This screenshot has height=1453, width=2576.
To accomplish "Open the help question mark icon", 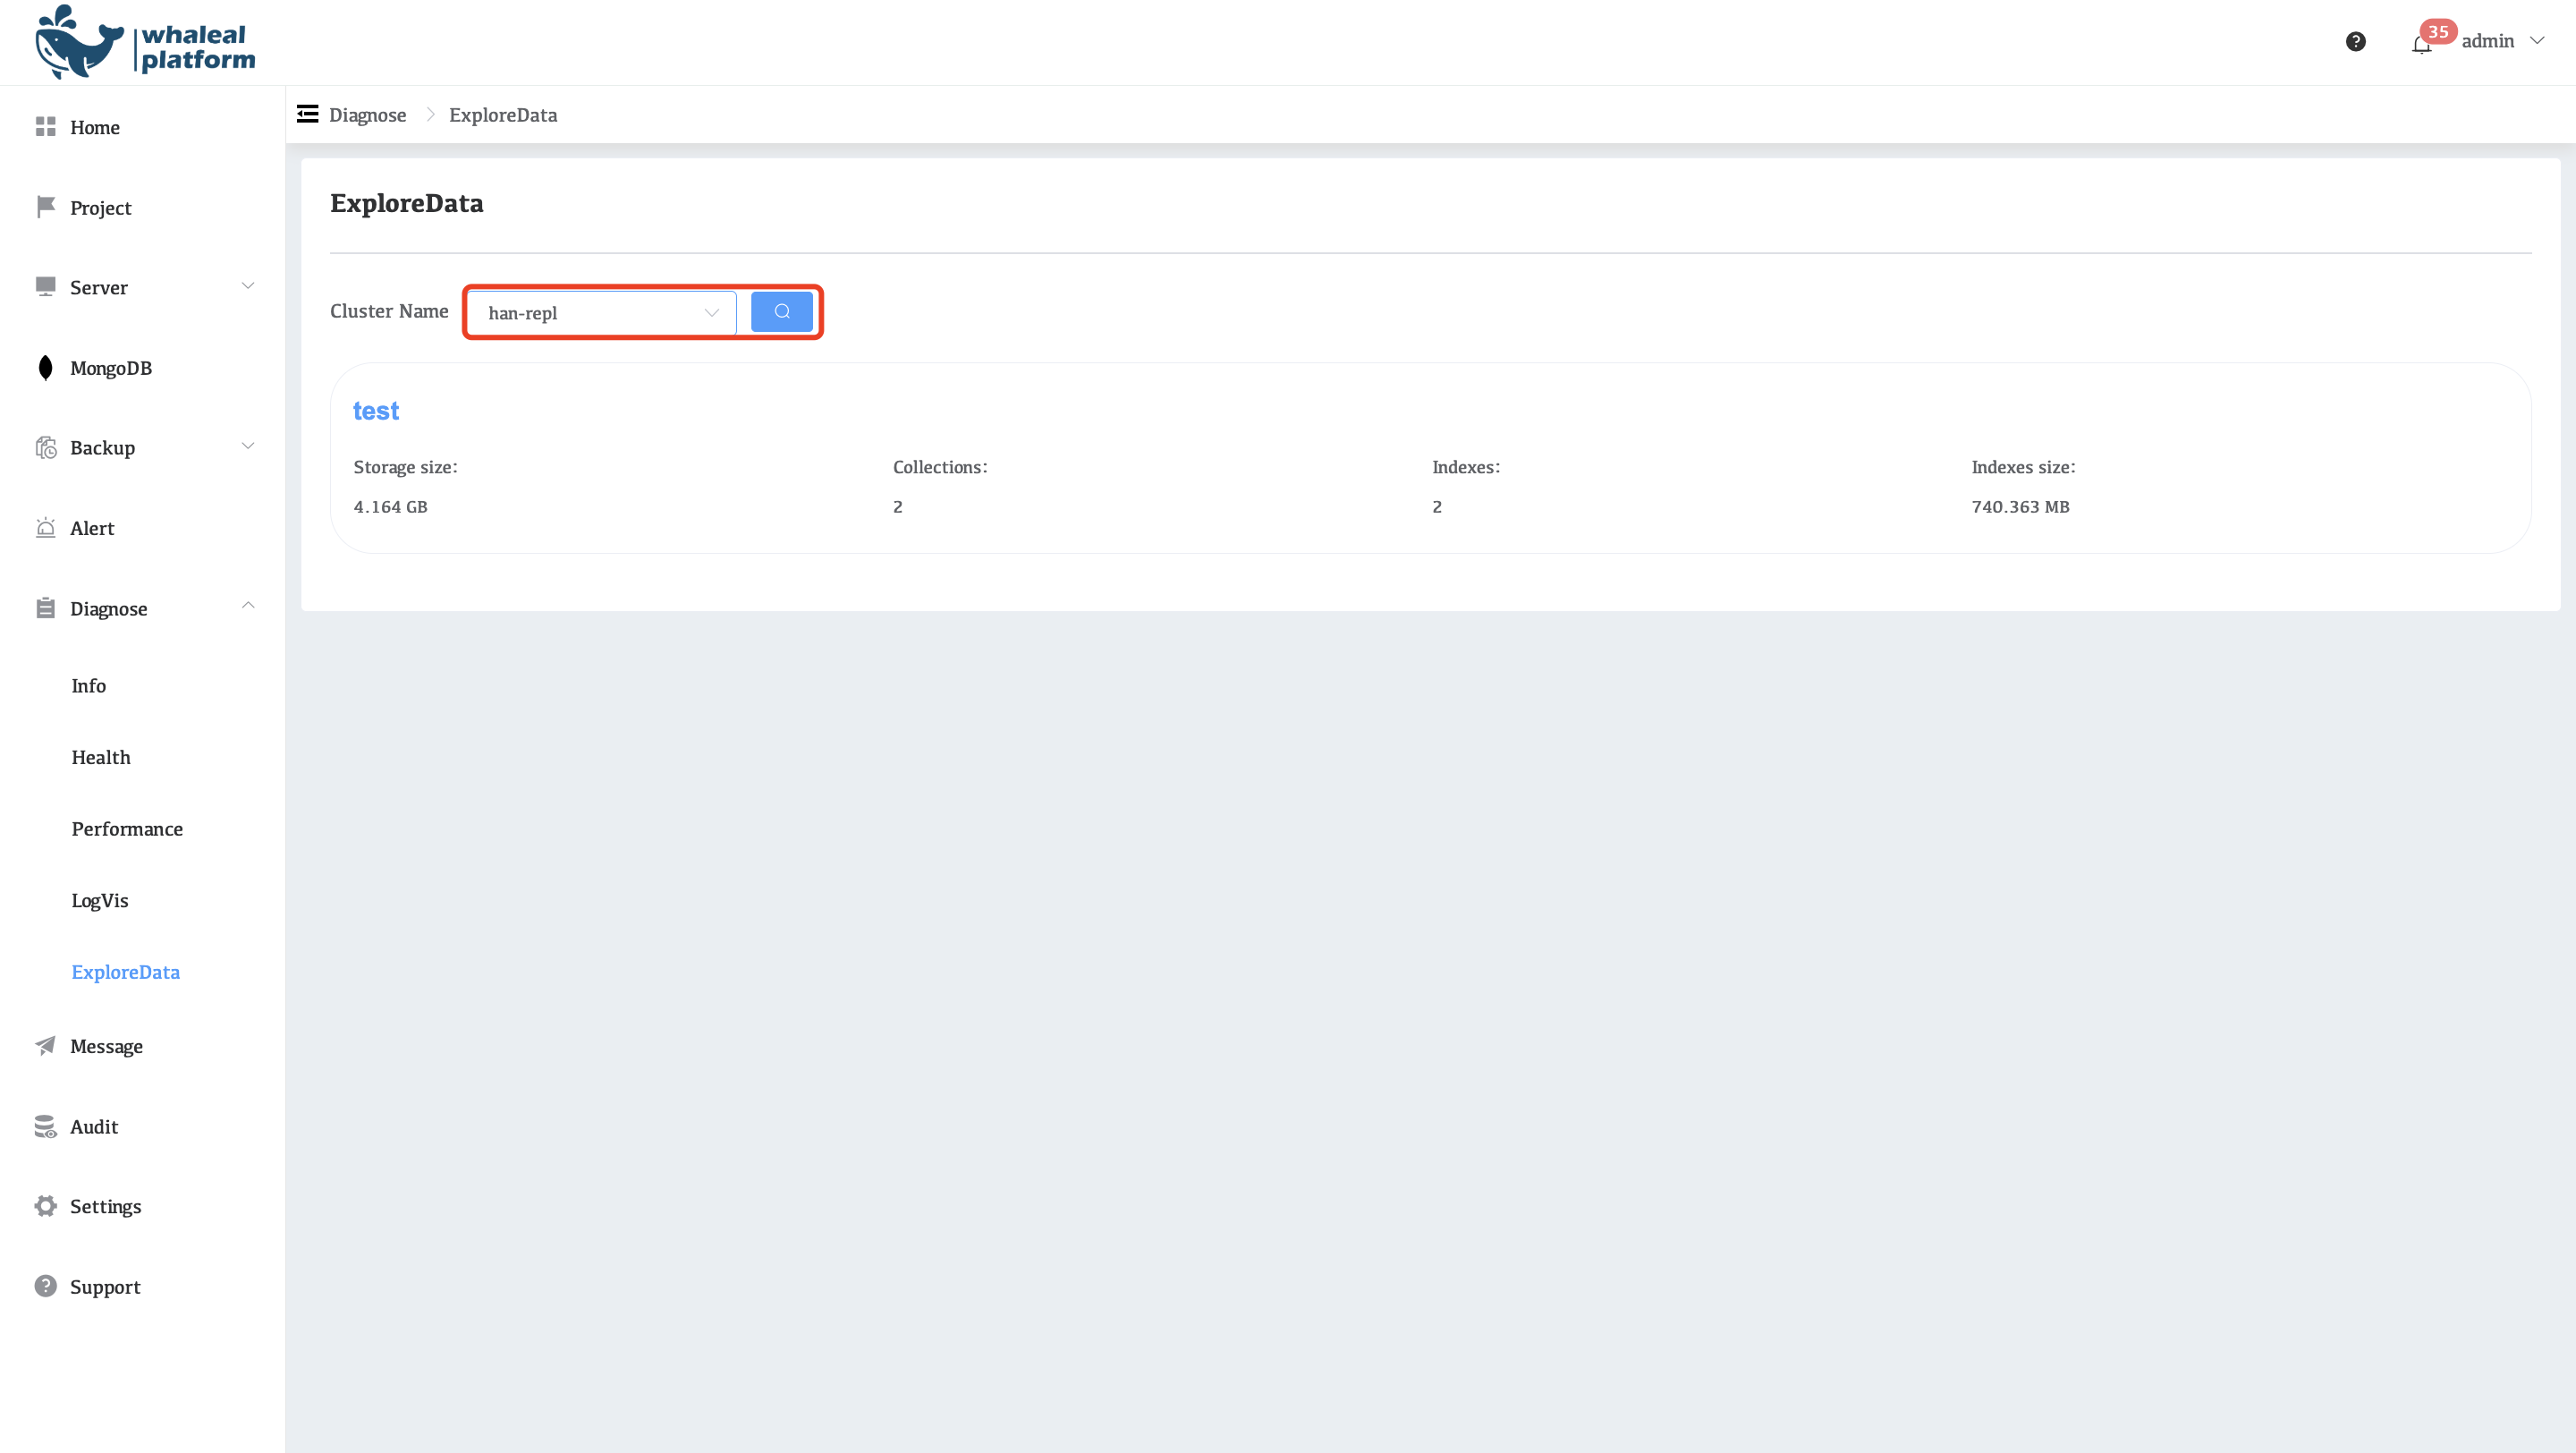I will pos(2355,42).
